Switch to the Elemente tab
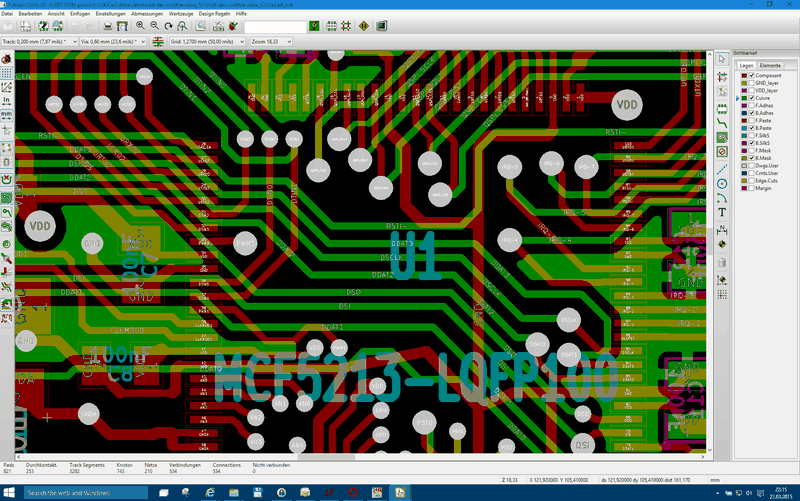 coord(770,65)
